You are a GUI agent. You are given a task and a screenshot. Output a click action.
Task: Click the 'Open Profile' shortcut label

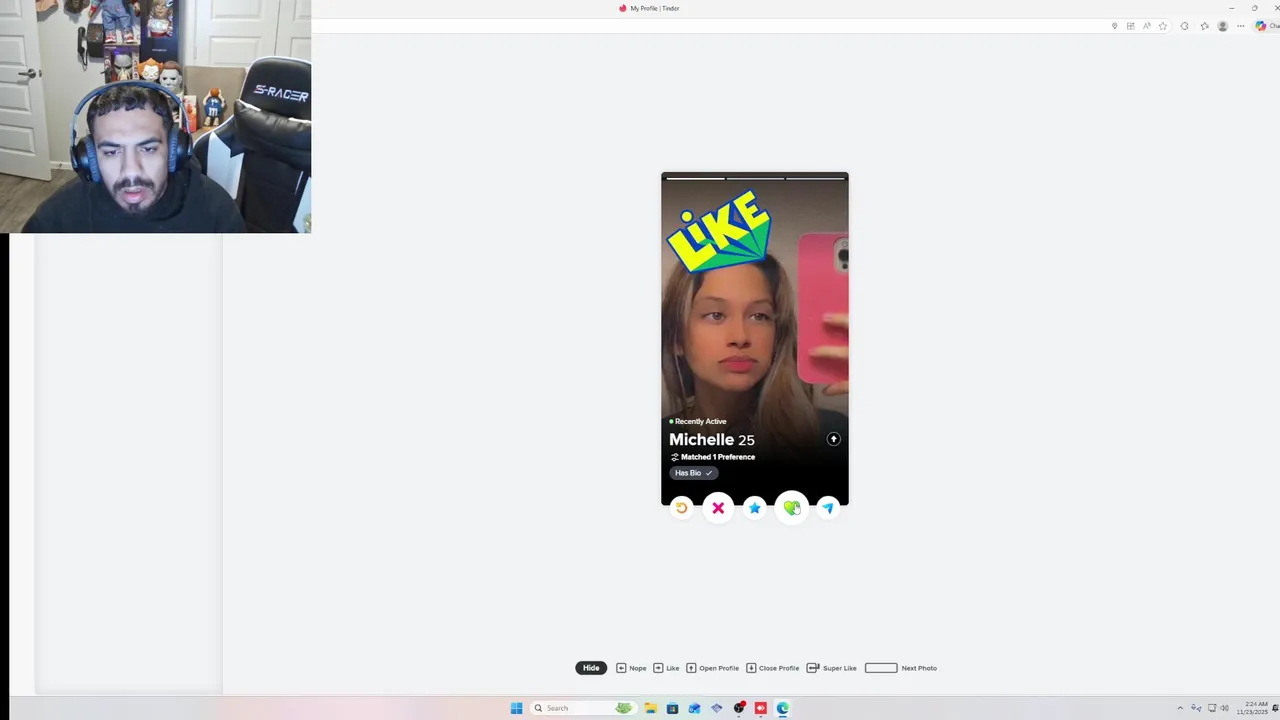point(719,668)
